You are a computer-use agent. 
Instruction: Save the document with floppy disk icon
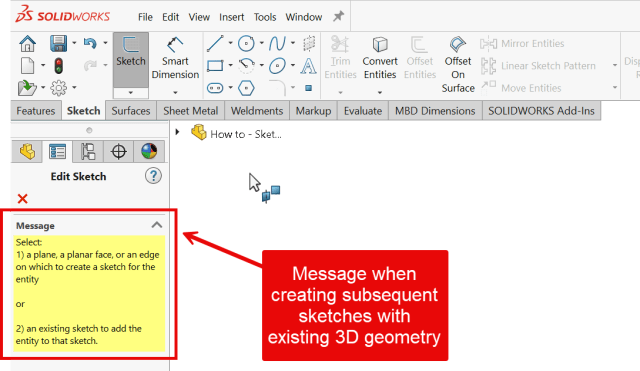pyautogui.click(x=58, y=43)
